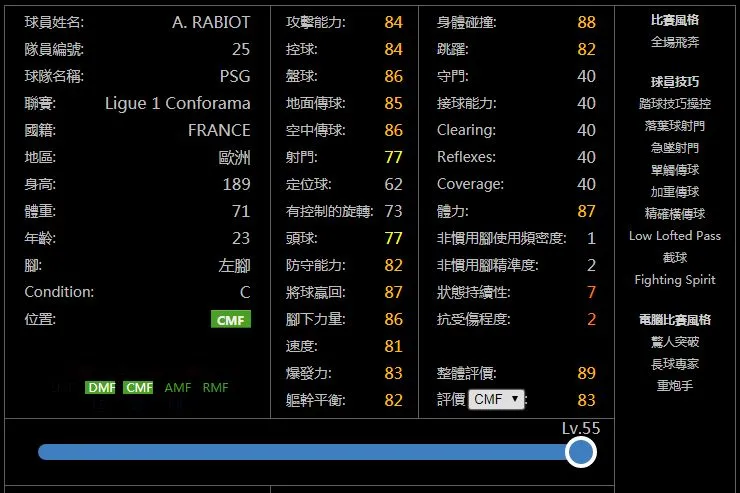Click the age value 23

point(241,238)
